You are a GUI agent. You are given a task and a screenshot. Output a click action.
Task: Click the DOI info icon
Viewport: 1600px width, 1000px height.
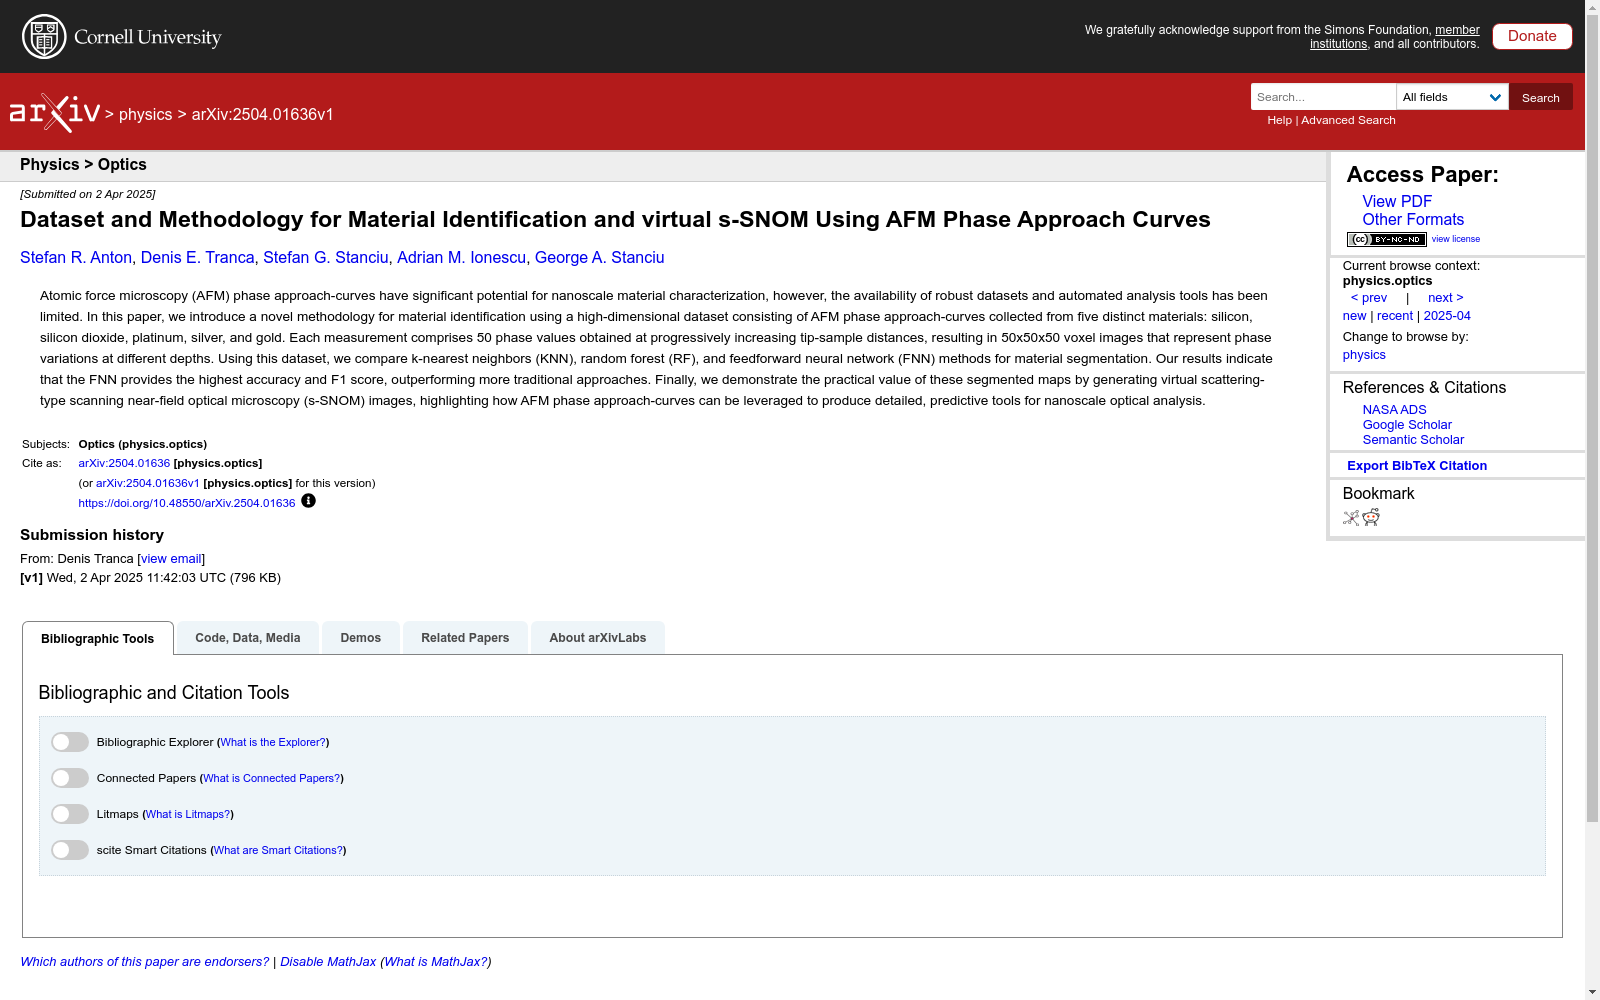click(x=308, y=501)
